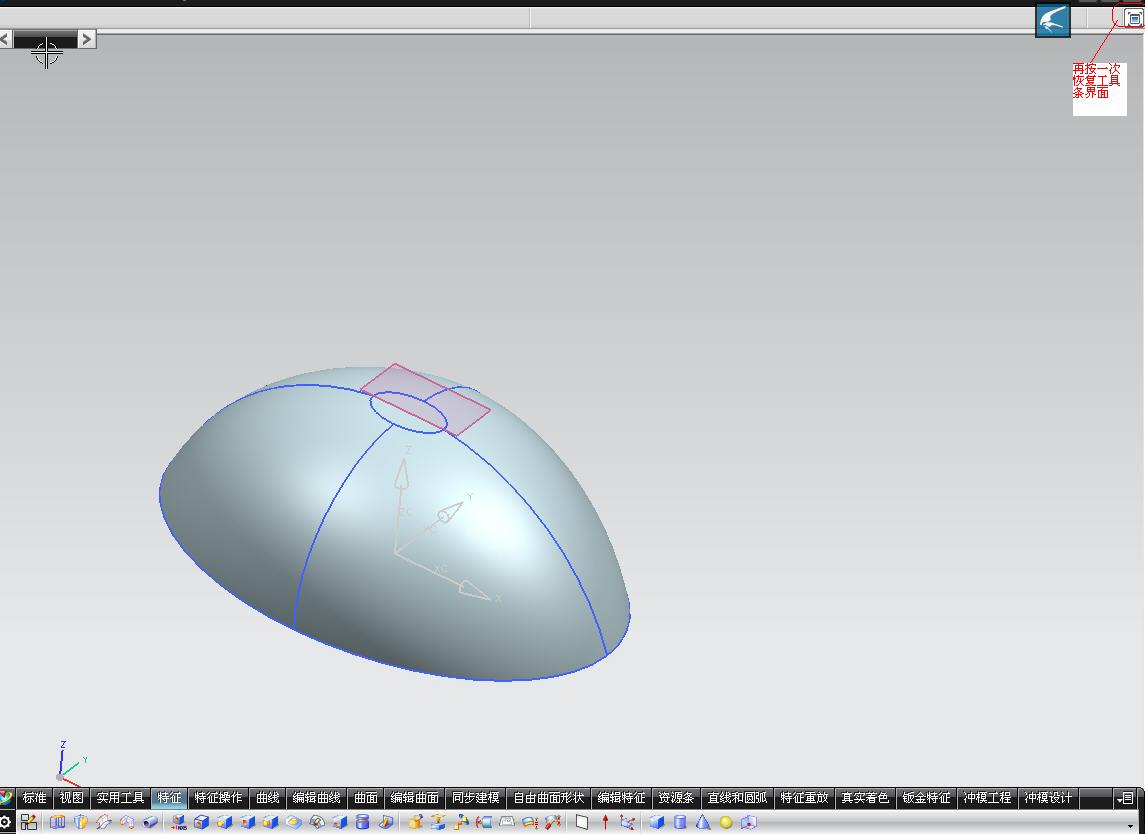Open the 冲模工程 tab
Screen dimensions: 1145x834
[x=987, y=797]
